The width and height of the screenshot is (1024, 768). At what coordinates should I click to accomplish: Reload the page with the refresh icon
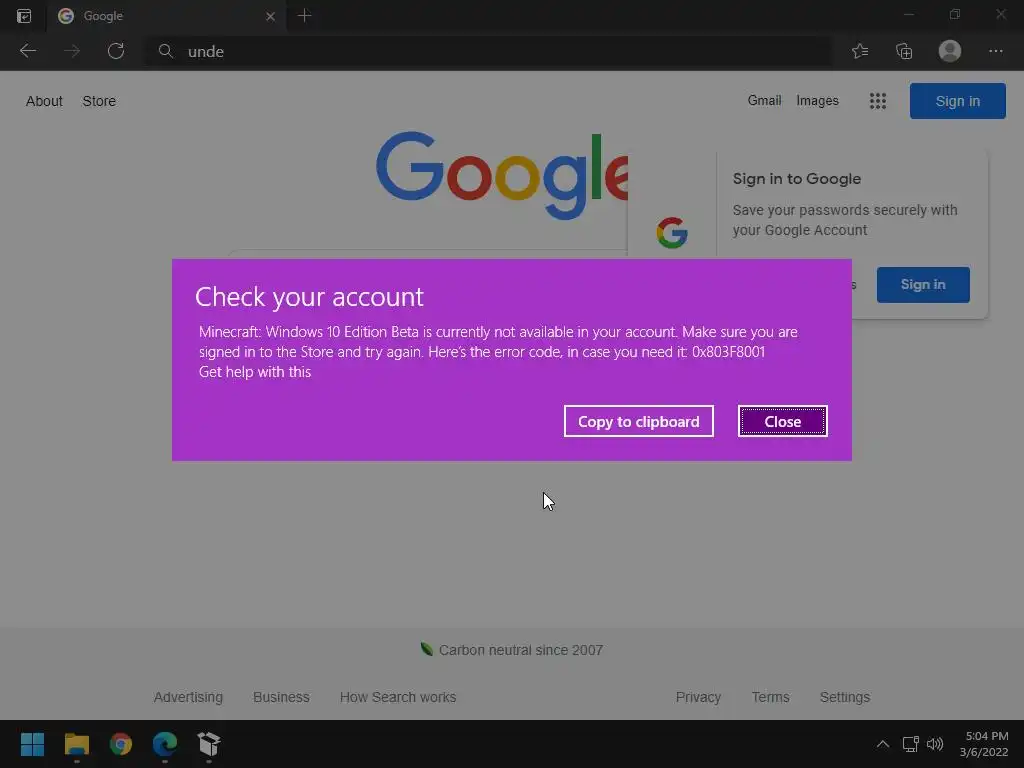116,51
